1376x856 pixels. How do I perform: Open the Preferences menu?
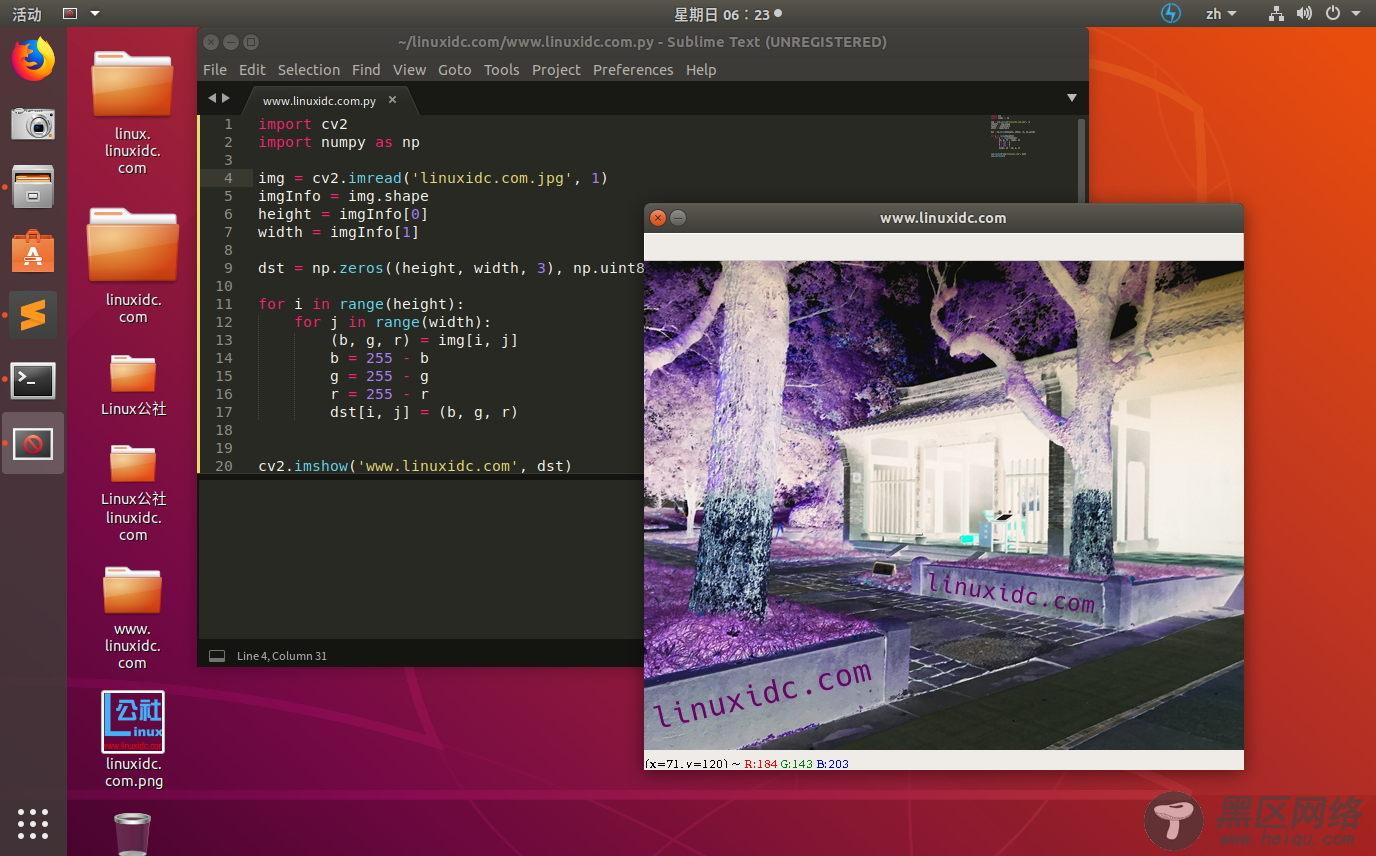pos(633,70)
